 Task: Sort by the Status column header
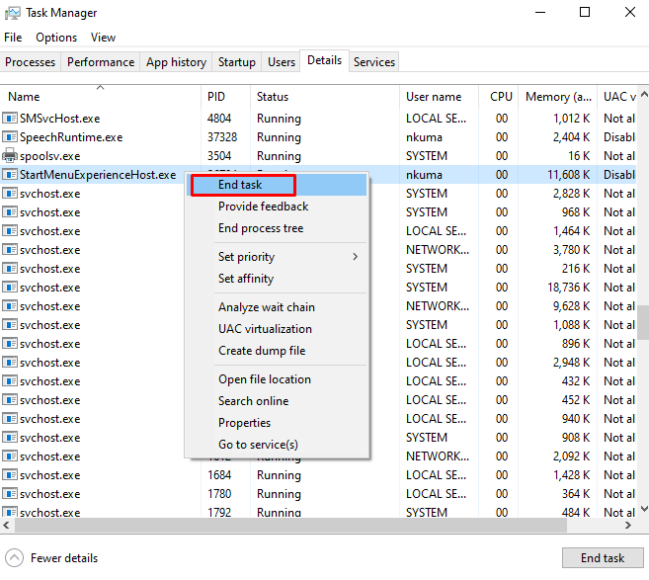pyautogui.click(x=325, y=97)
